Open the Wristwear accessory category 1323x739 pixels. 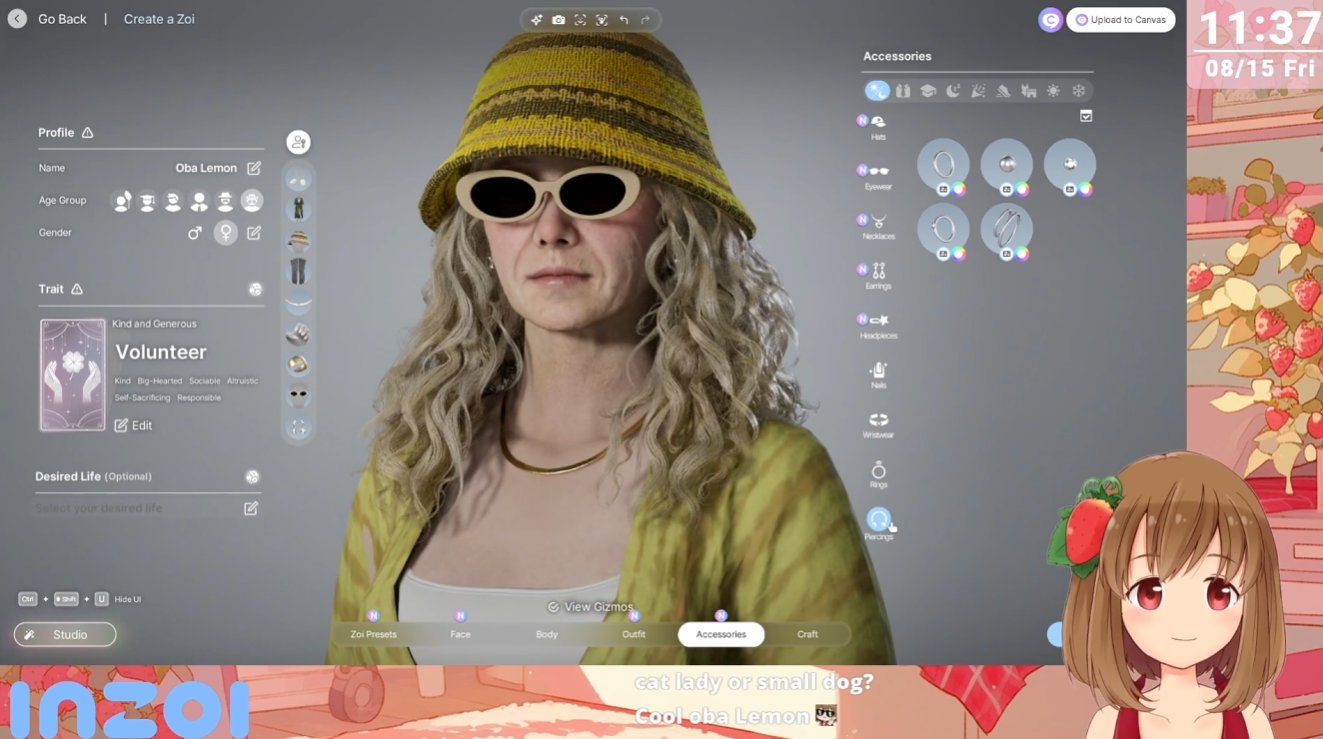point(878,424)
